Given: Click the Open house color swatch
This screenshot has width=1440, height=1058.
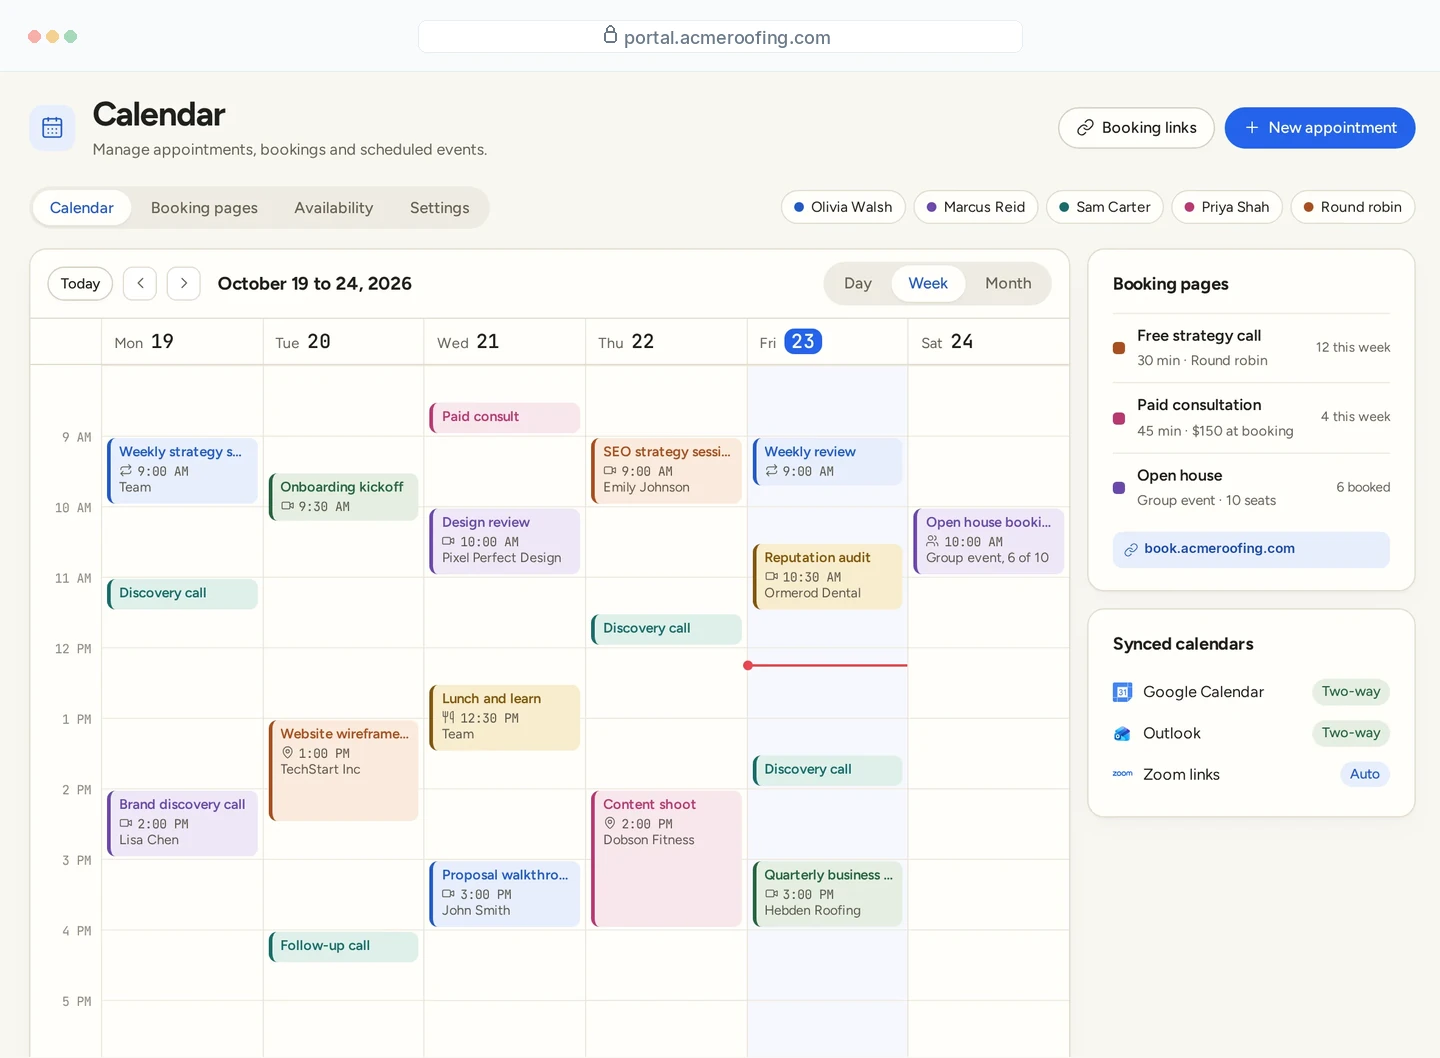Looking at the screenshot, I should [x=1119, y=488].
